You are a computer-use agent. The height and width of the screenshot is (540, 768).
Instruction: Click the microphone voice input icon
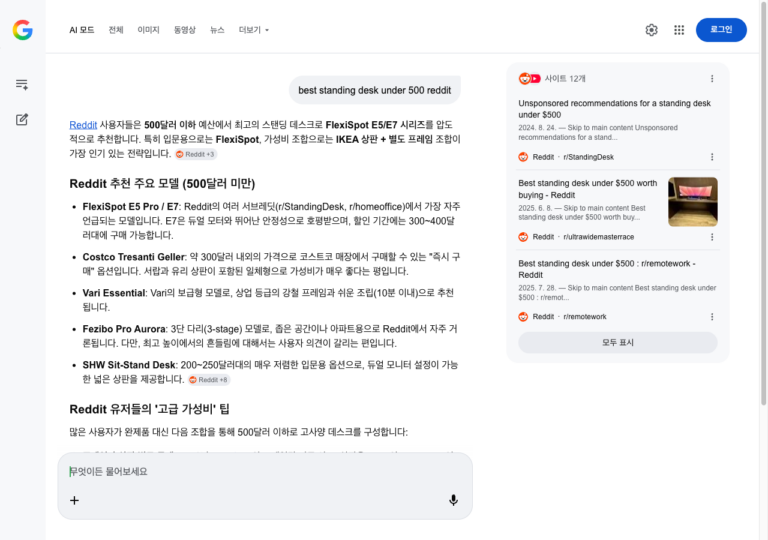click(454, 500)
